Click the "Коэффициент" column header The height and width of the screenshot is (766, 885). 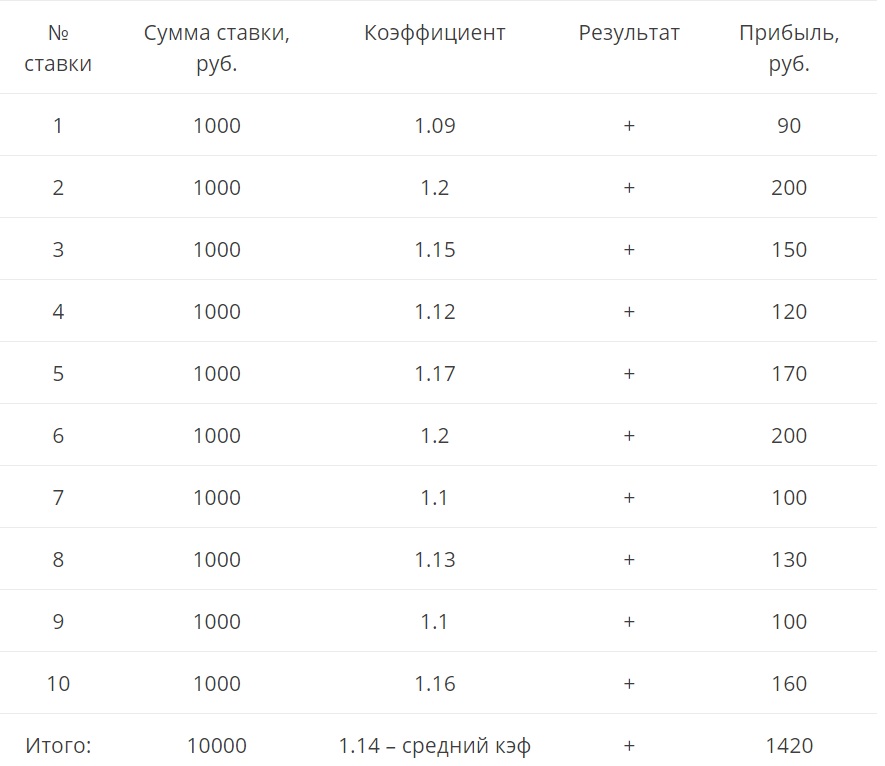[x=435, y=33]
